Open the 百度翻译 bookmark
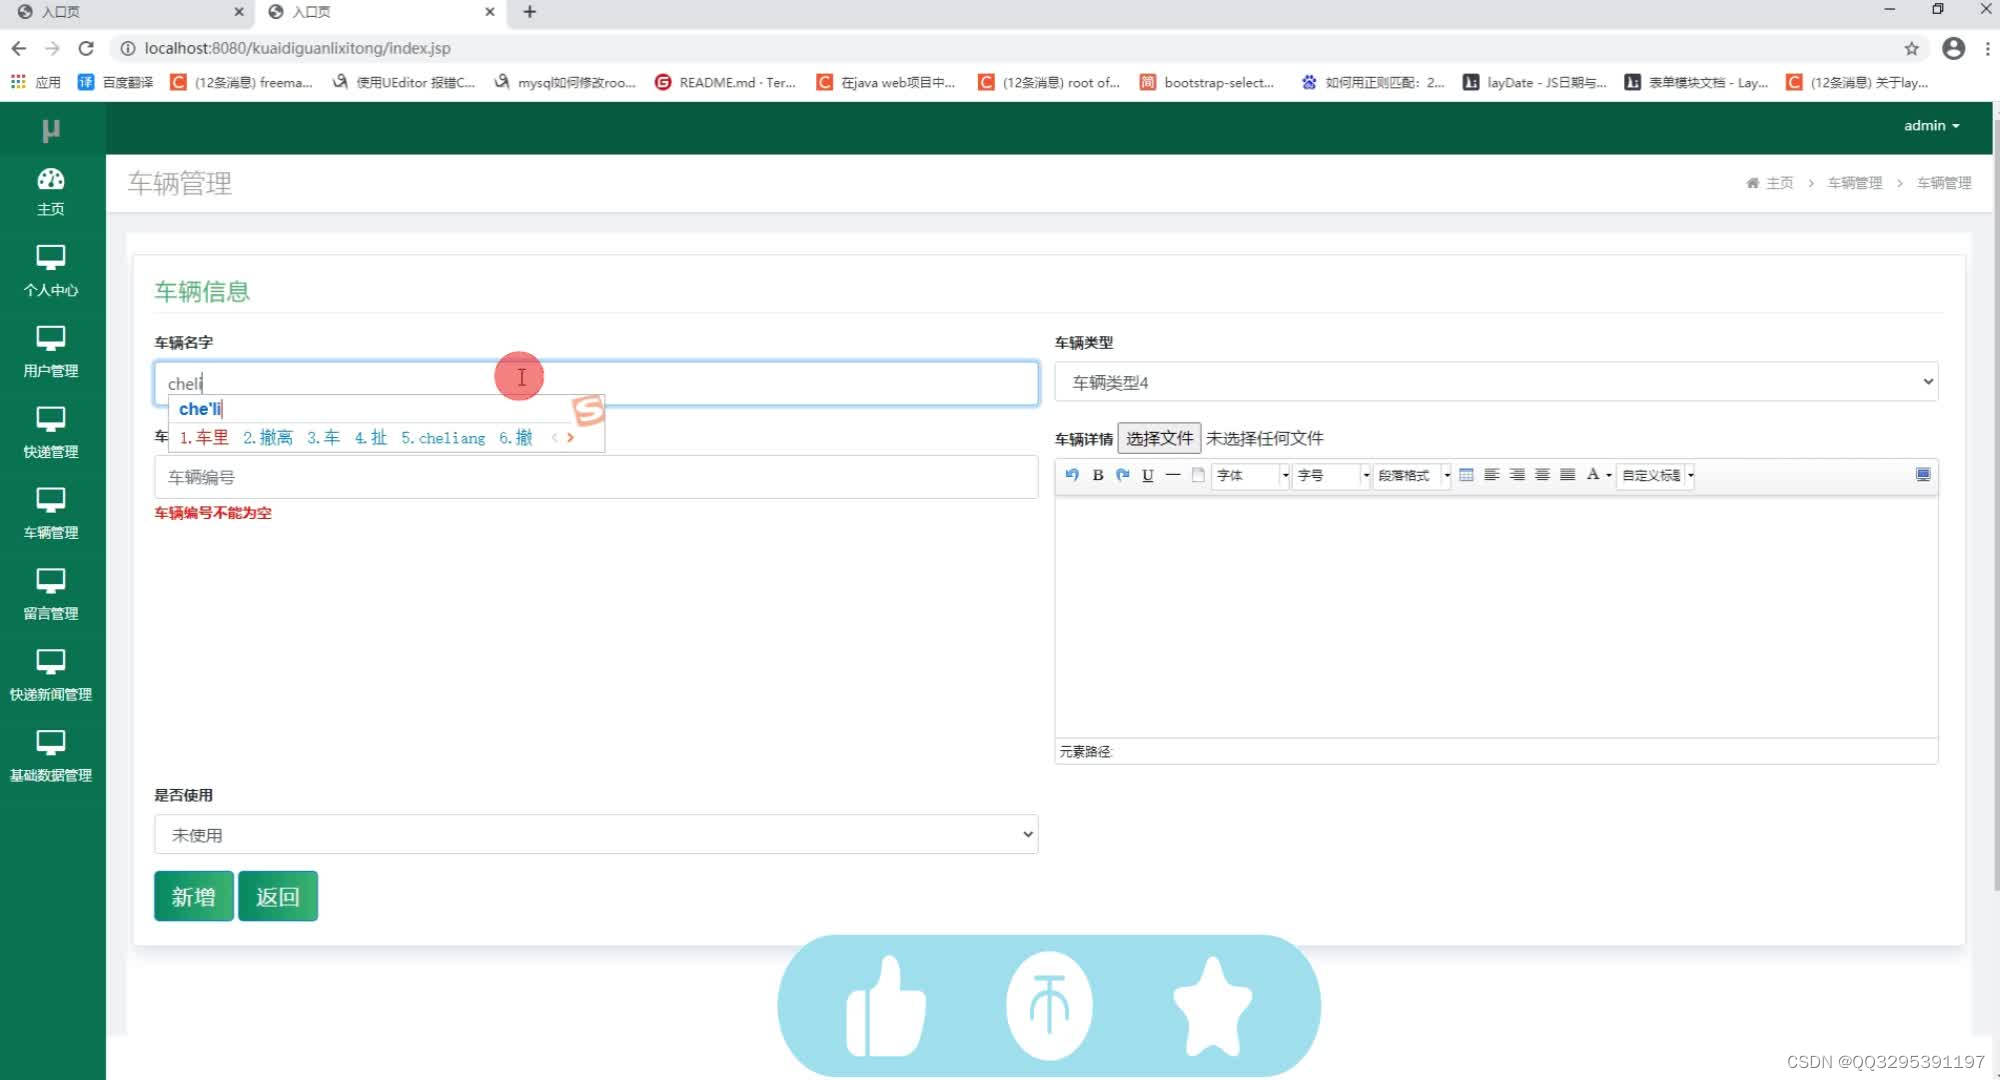This screenshot has height=1080, width=2000. pos(115,82)
